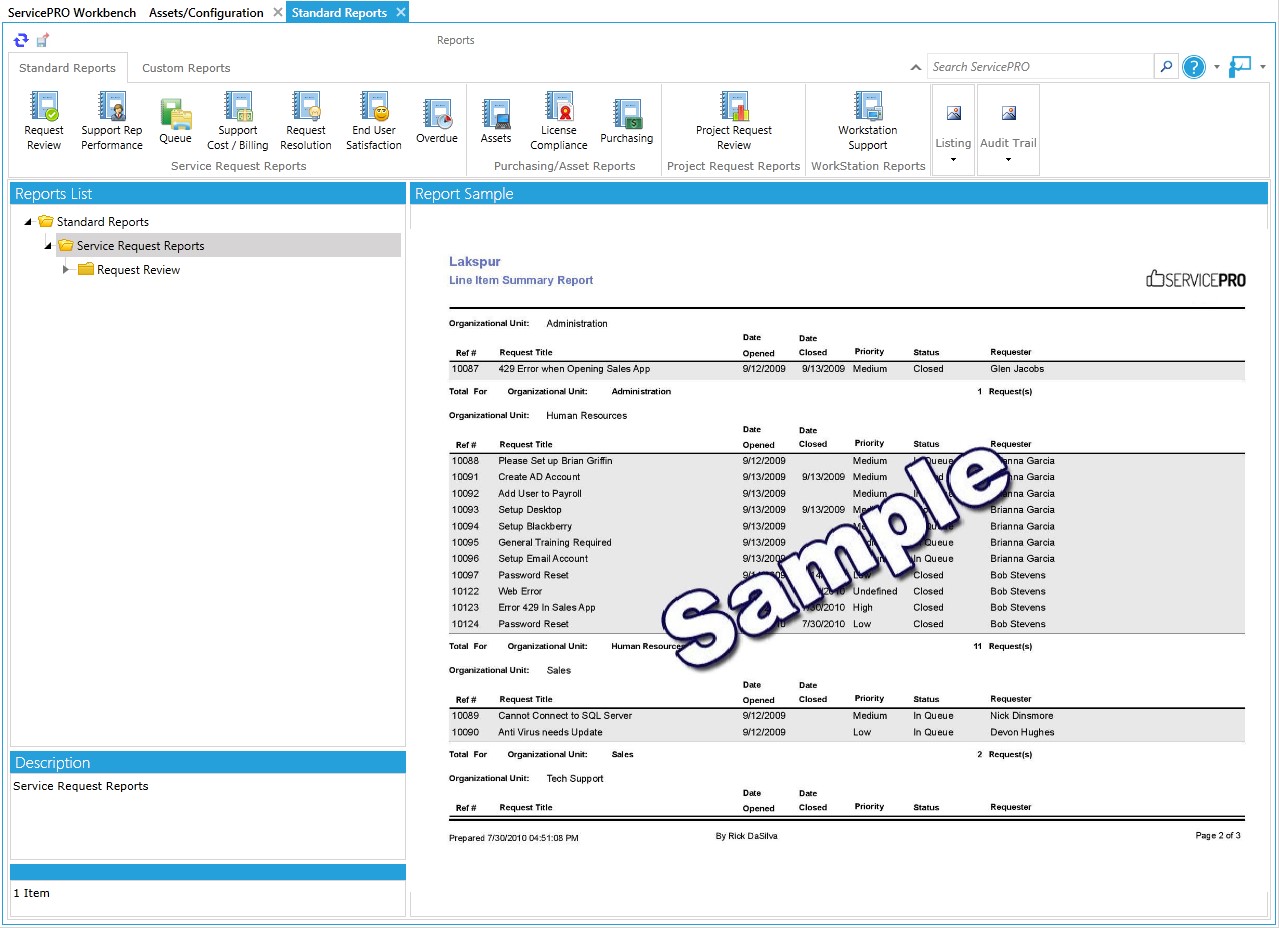
Task: Open the Request Resolution report
Action: coord(306,121)
